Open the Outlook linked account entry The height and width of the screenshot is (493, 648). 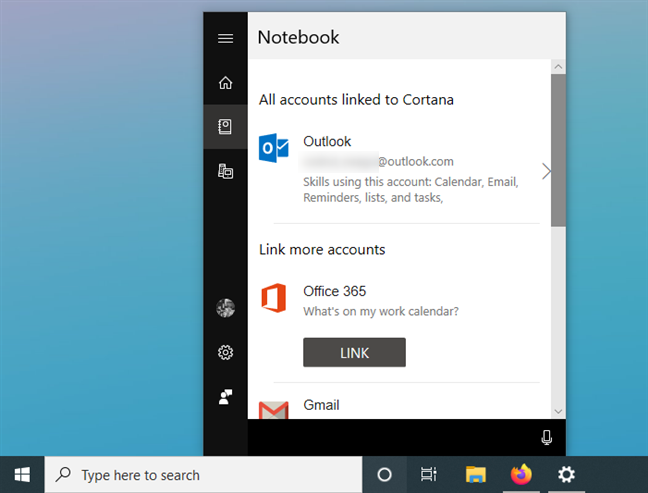point(399,169)
